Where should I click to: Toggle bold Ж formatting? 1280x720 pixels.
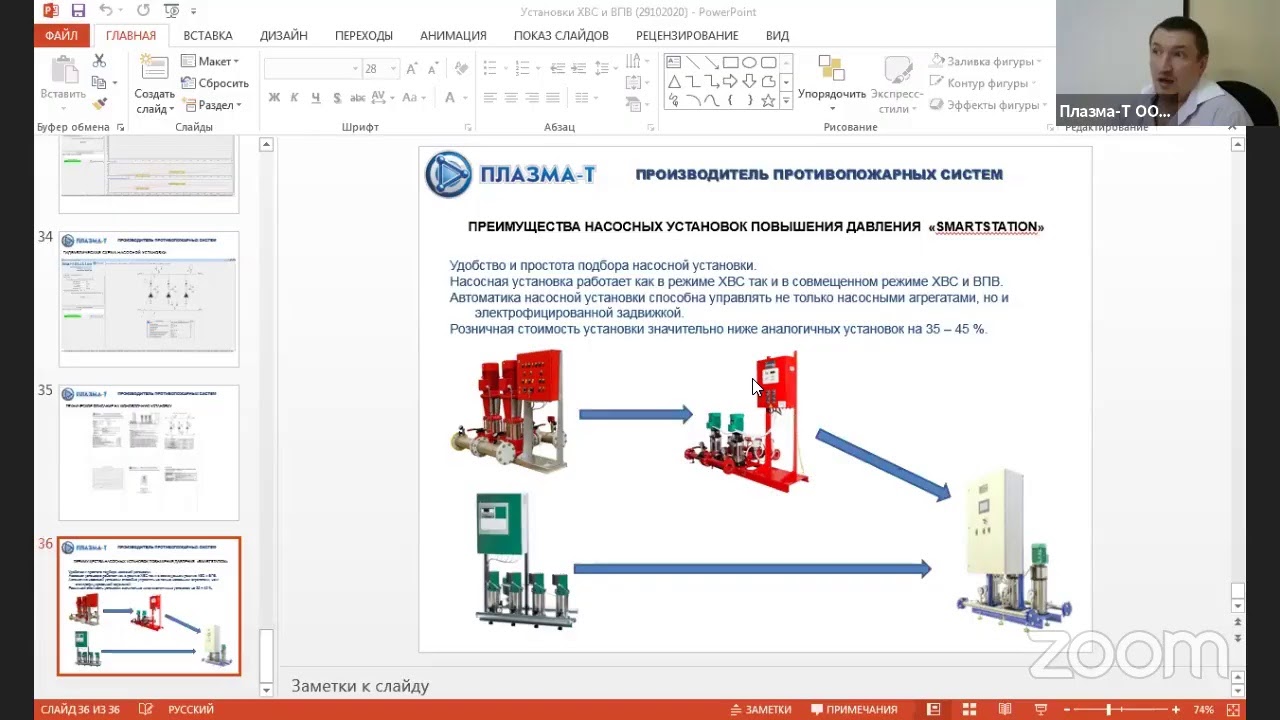click(x=274, y=98)
